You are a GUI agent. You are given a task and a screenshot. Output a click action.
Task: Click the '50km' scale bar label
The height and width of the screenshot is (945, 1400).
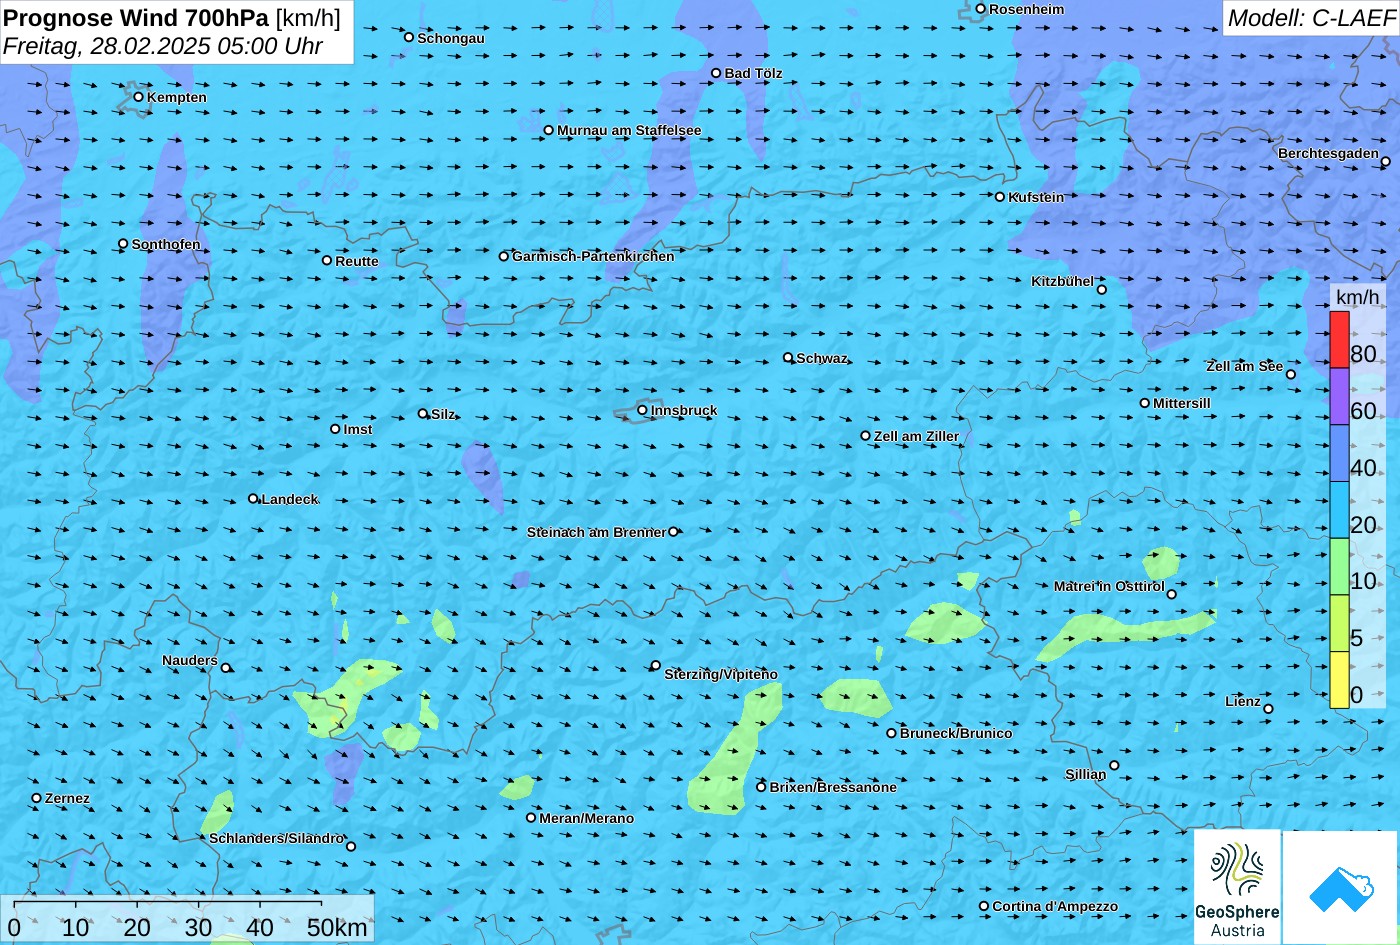[x=337, y=927]
